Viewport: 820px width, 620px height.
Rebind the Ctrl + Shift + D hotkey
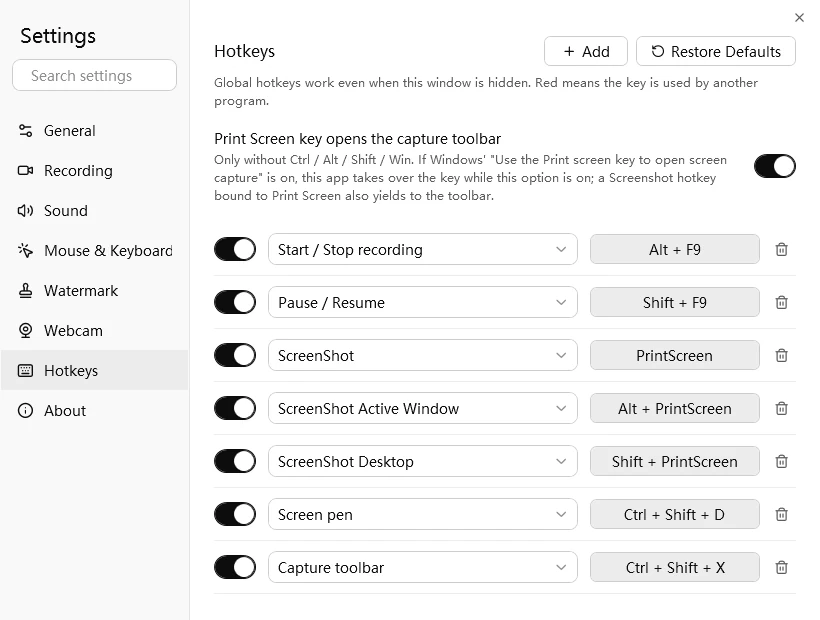675,514
